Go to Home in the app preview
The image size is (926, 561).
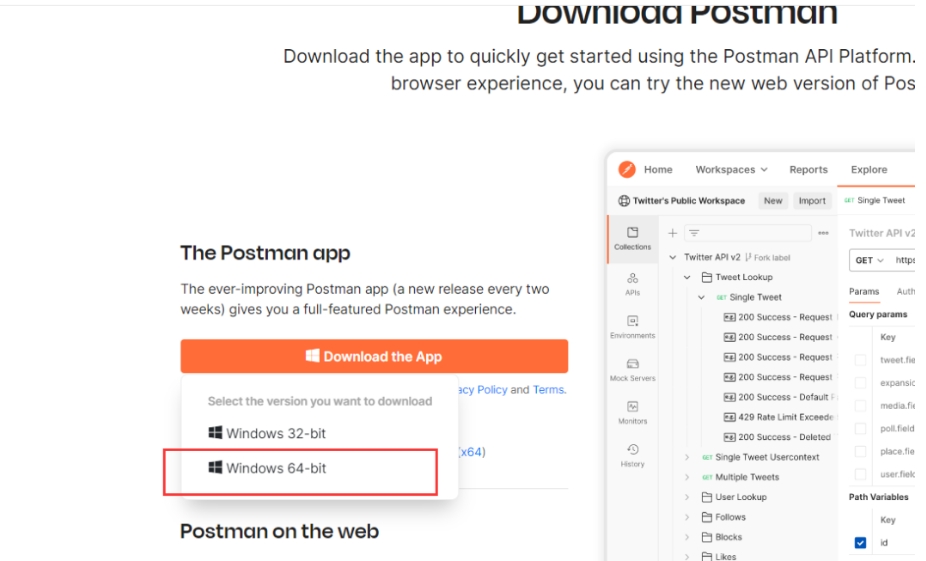click(658, 169)
